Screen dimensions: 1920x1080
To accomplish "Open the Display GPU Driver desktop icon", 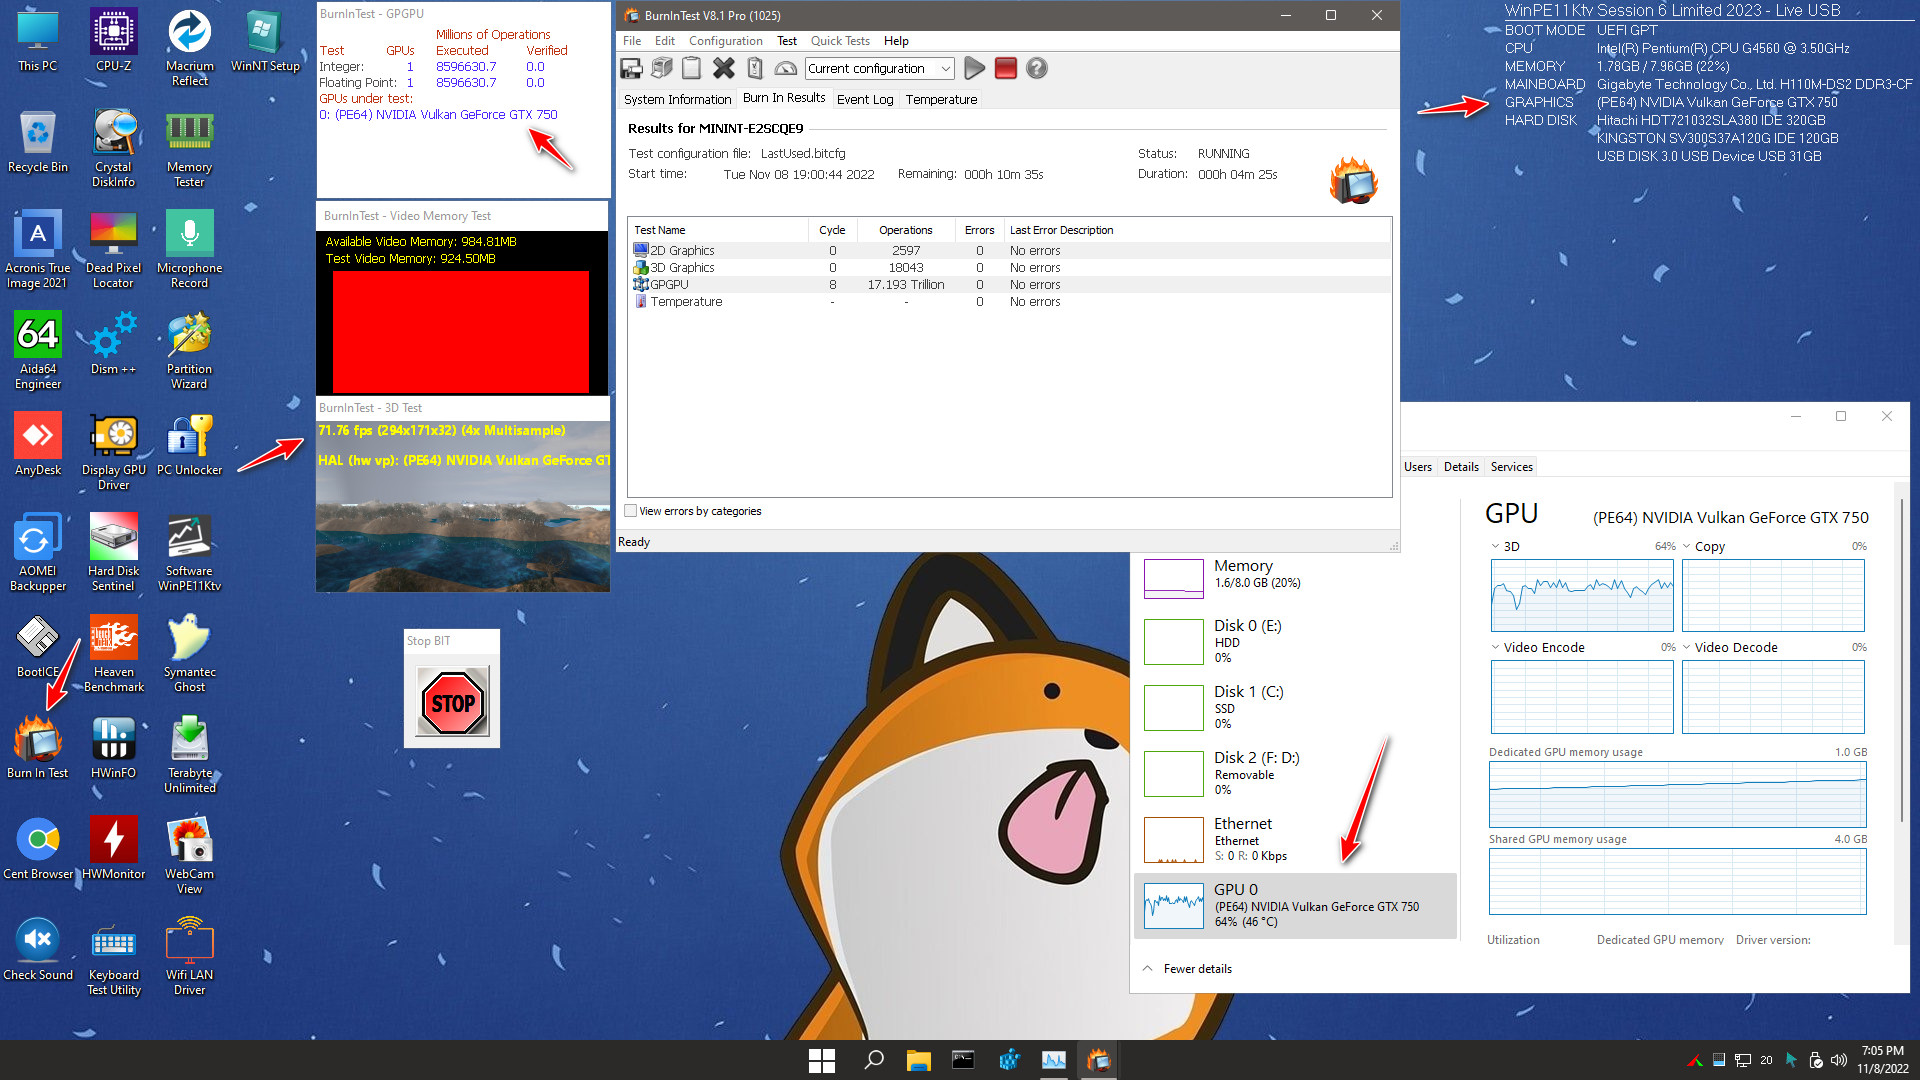I will tap(113, 452).
